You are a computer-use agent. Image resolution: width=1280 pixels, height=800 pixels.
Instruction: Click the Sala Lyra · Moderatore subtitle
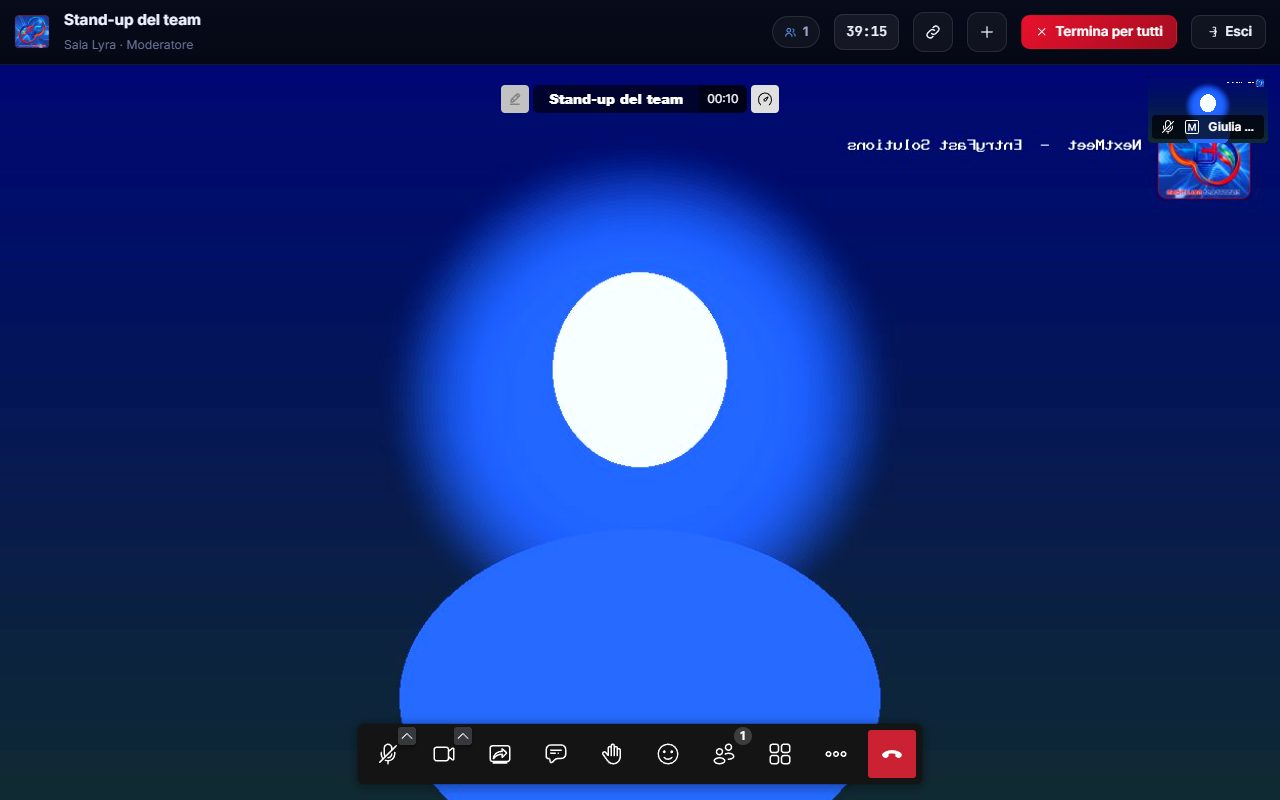click(129, 45)
